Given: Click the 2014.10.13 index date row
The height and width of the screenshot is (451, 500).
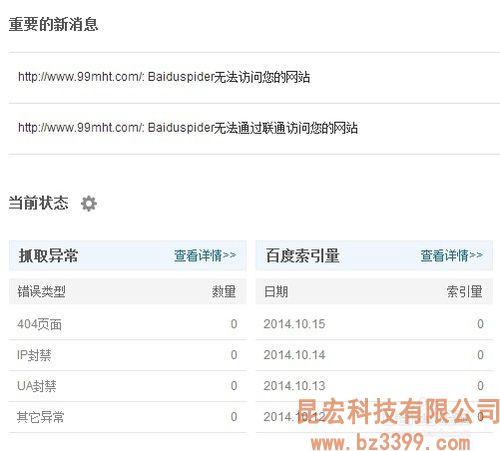Looking at the screenshot, I should tap(374, 386).
